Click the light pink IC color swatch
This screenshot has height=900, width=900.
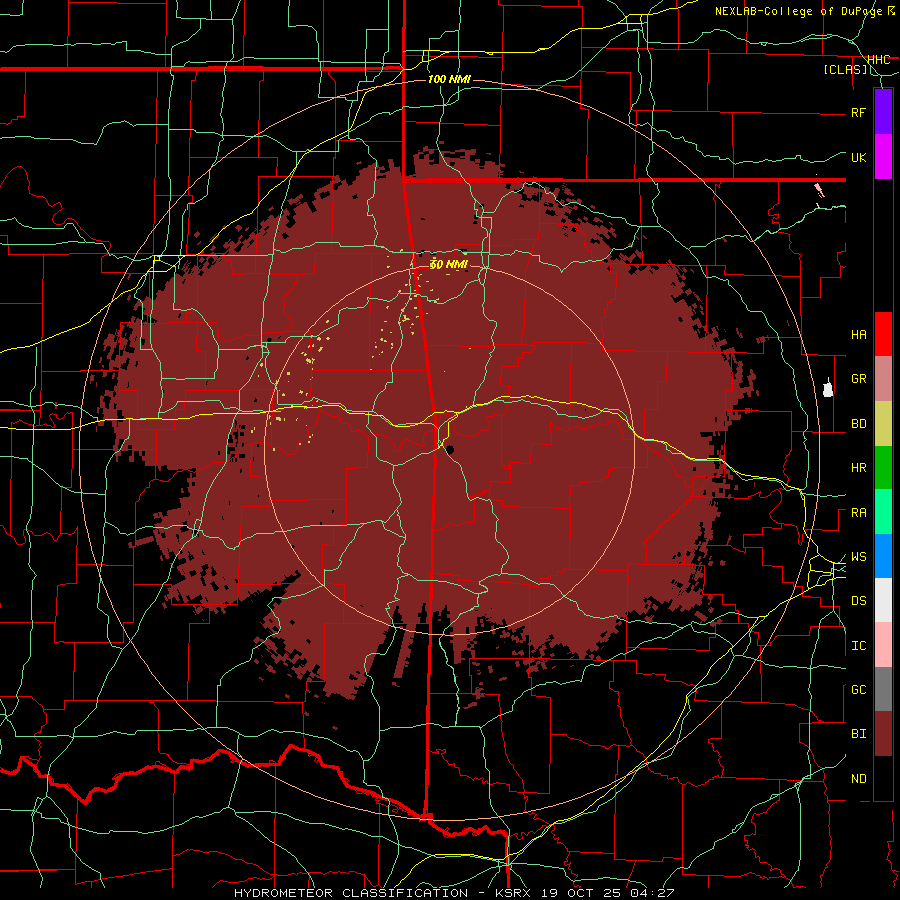coord(883,645)
